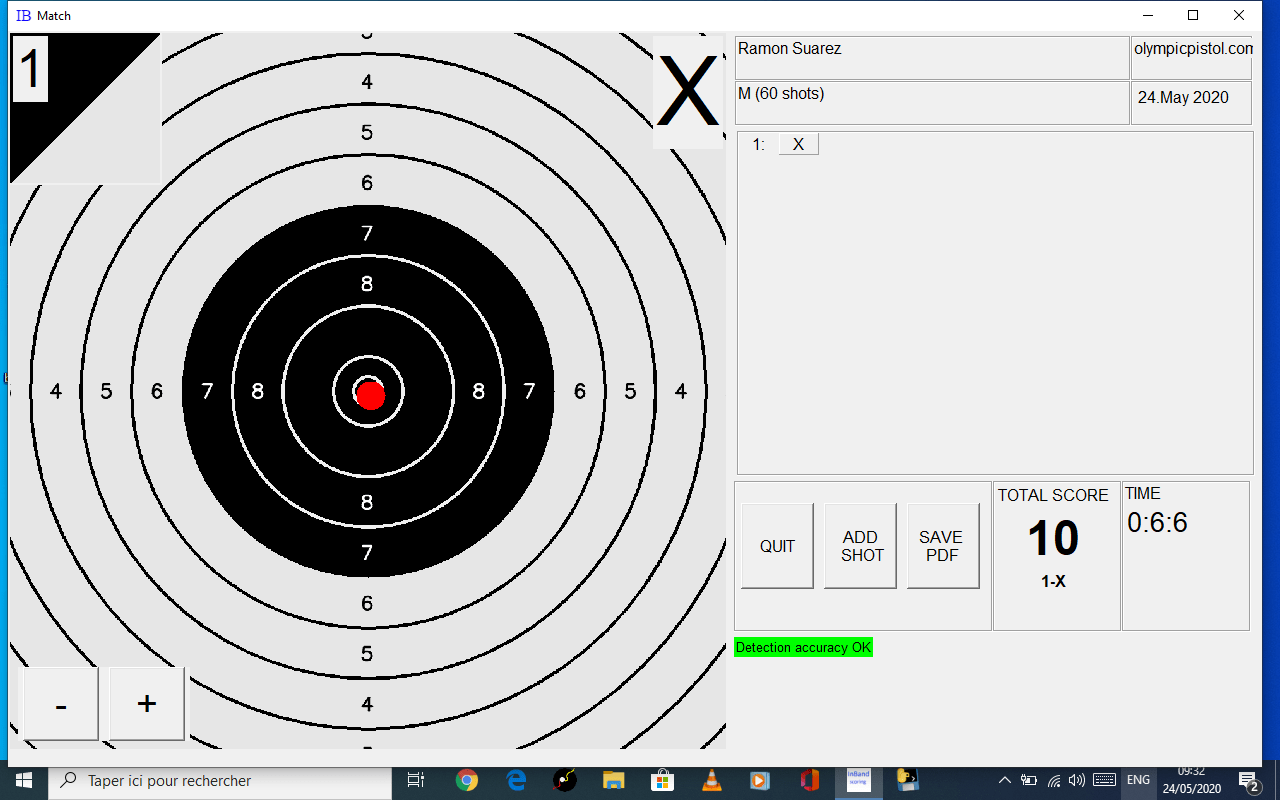
Task: Open the touch keyboard tray icon
Action: pos(1104,780)
